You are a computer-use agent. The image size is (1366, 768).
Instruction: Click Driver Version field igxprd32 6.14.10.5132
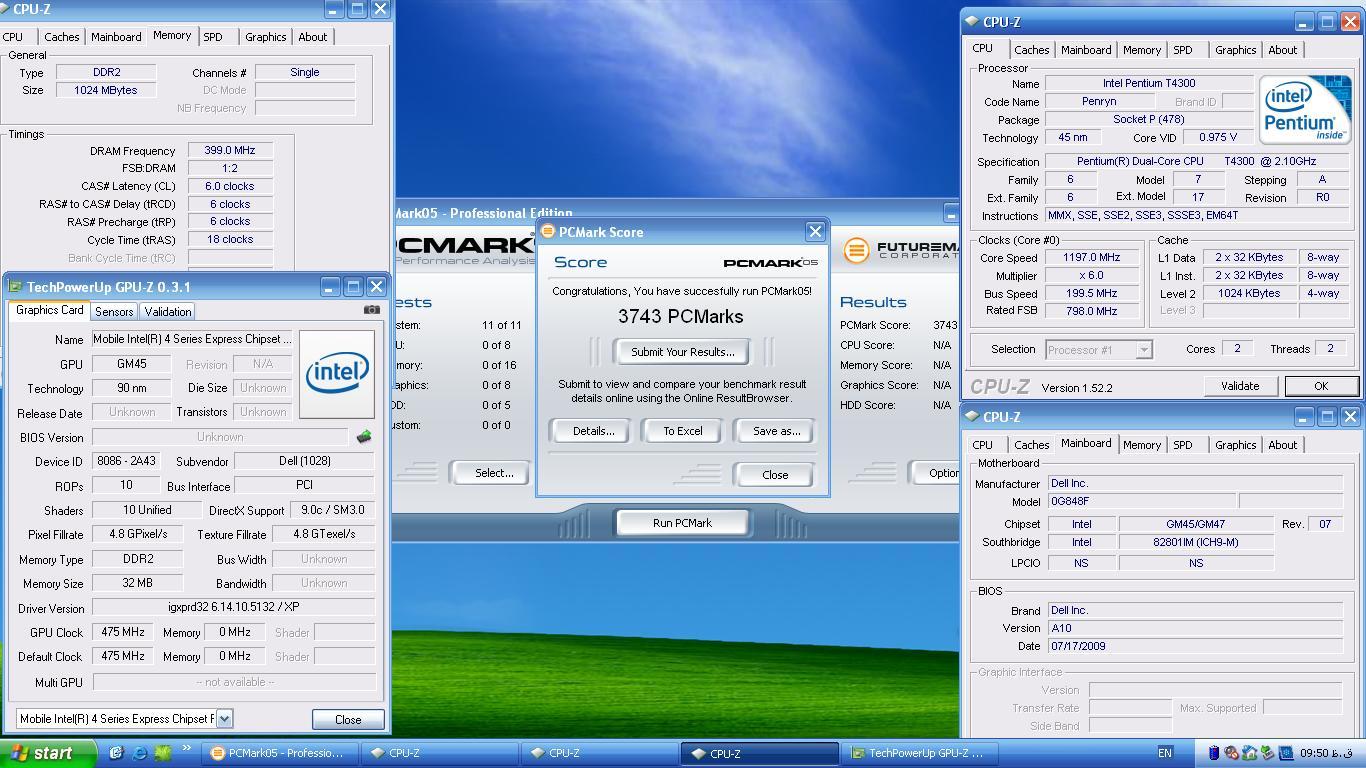[234, 607]
